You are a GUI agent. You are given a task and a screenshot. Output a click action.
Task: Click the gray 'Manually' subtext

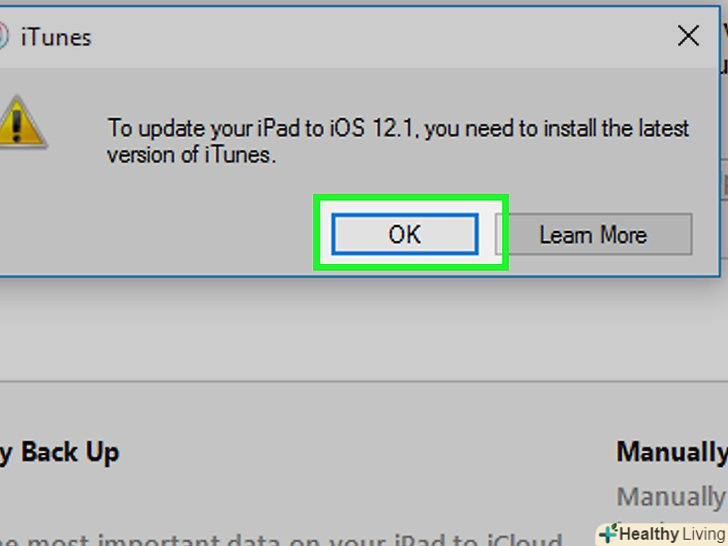pos(671,497)
